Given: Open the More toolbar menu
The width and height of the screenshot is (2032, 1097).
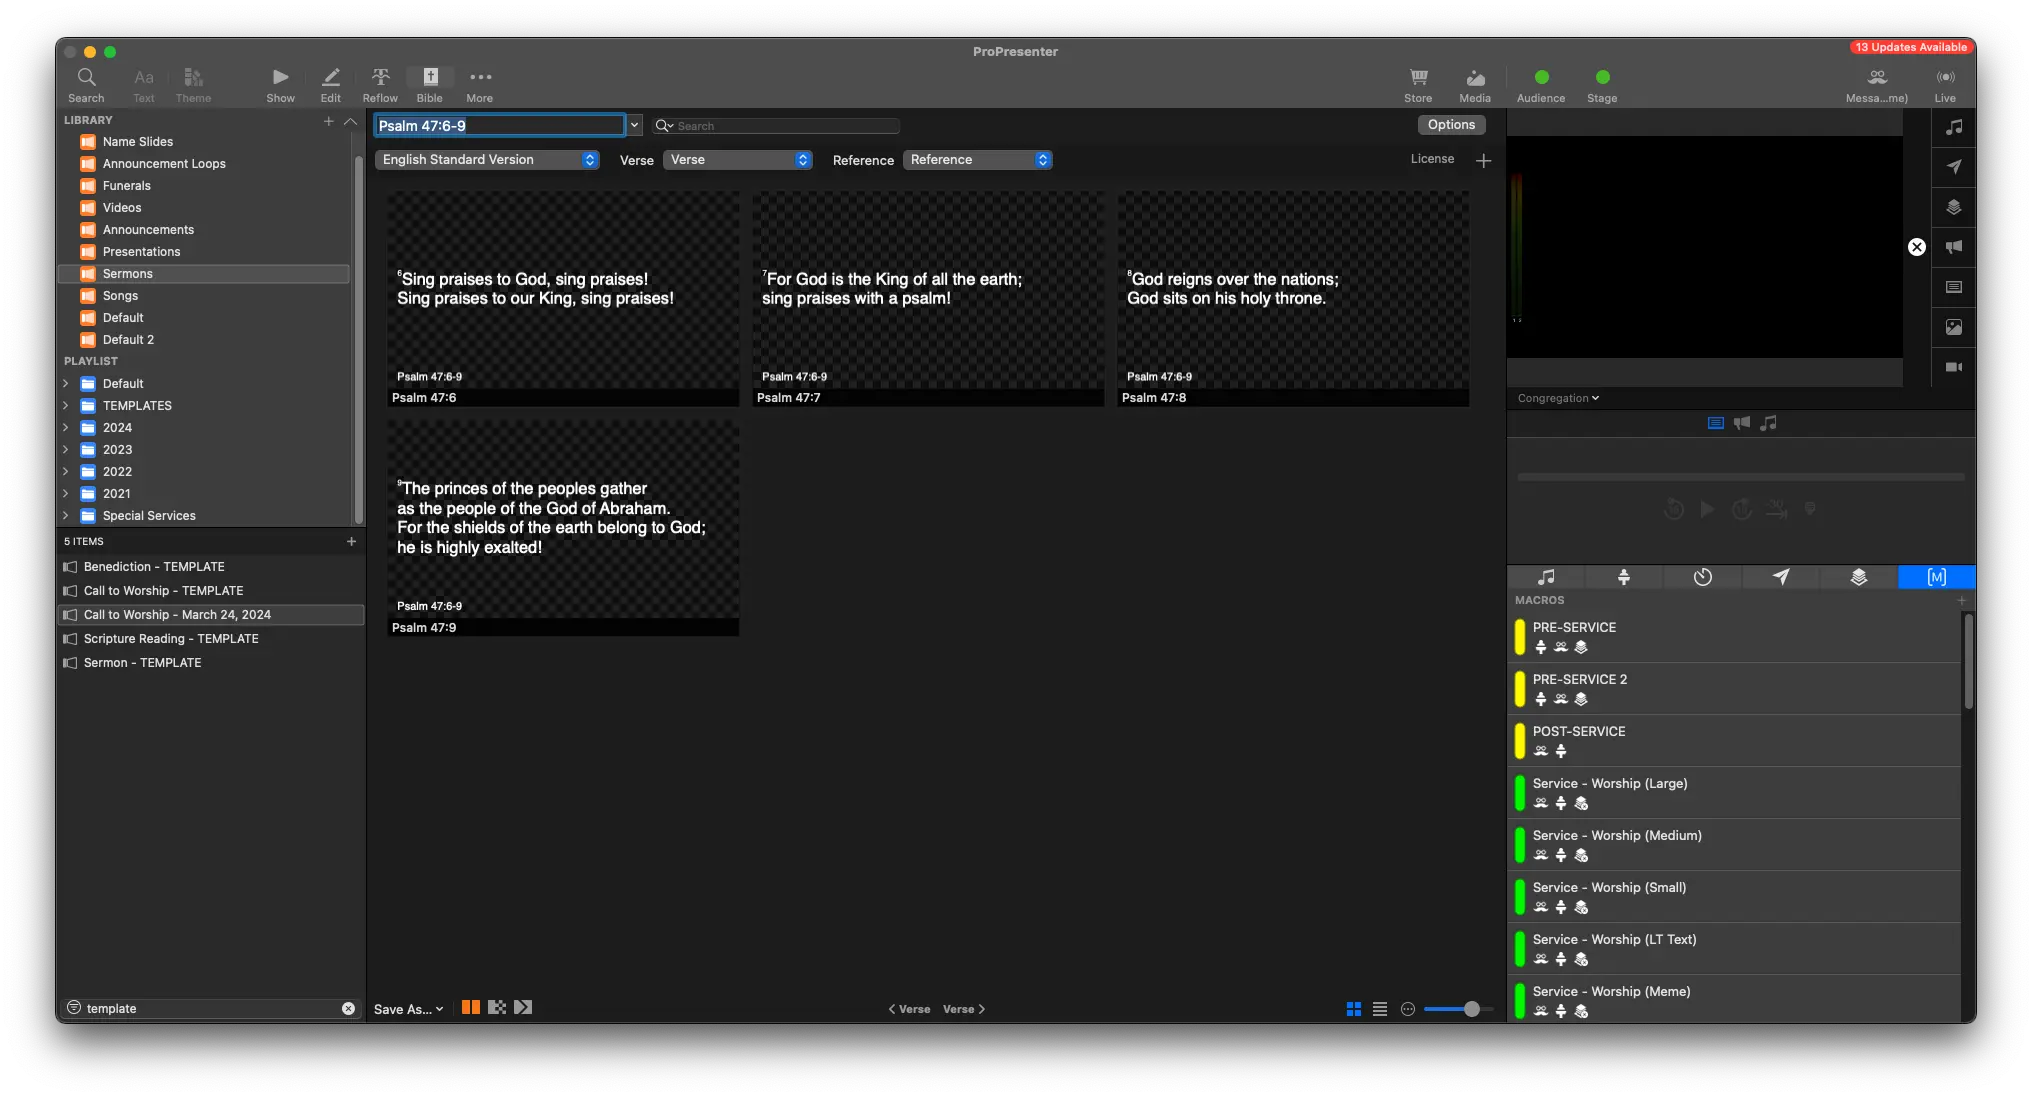Looking at the screenshot, I should [x=480, y=78].
